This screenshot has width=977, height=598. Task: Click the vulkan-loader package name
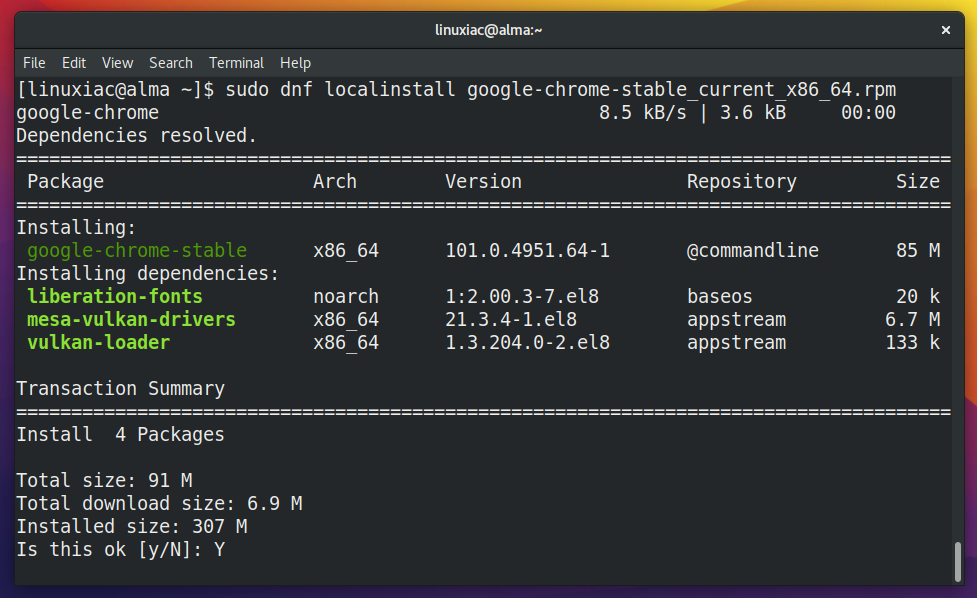point(98,343)
